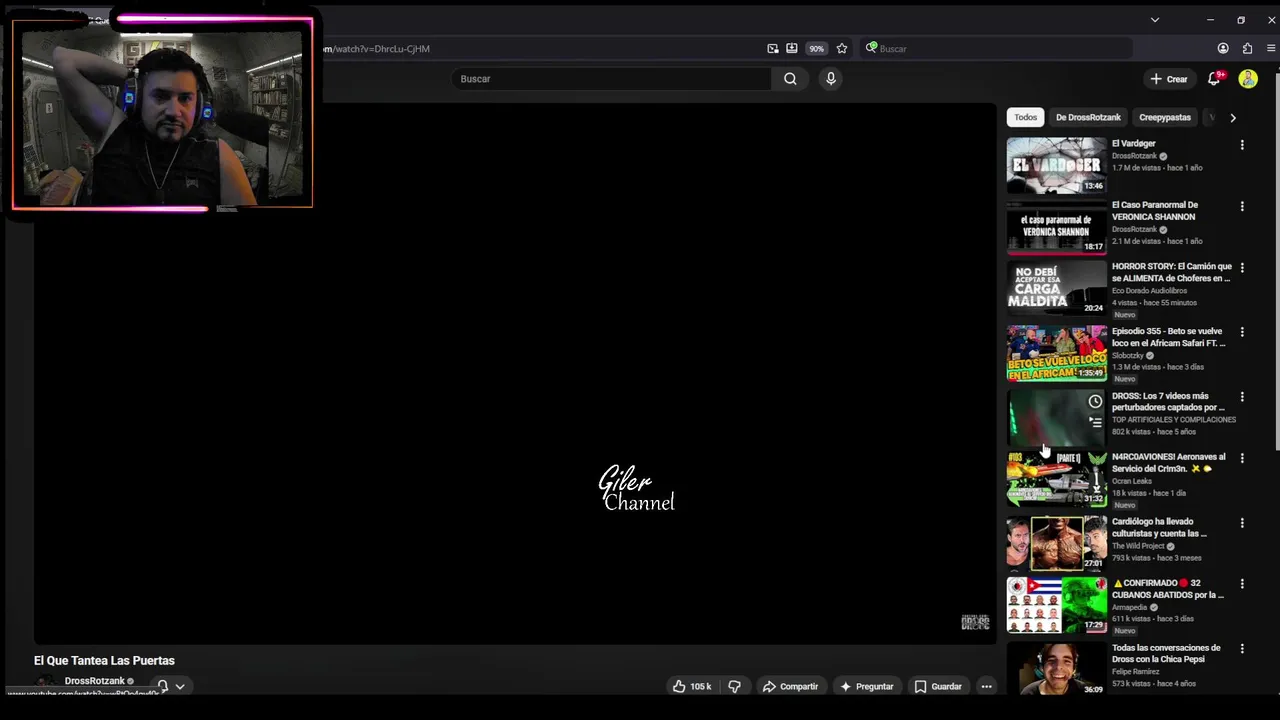The height and width of the screenshot is (720, 1280).
Task: Open more actions ellipsis under video
Action: point(986,686)
